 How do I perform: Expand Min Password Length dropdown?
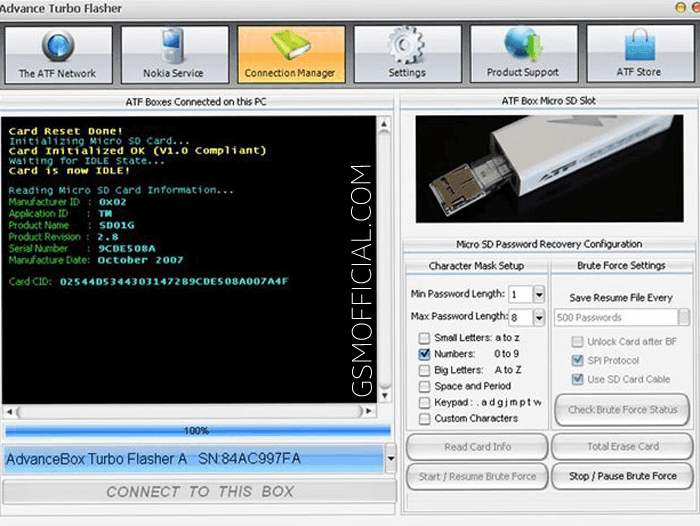click(538, 295)
